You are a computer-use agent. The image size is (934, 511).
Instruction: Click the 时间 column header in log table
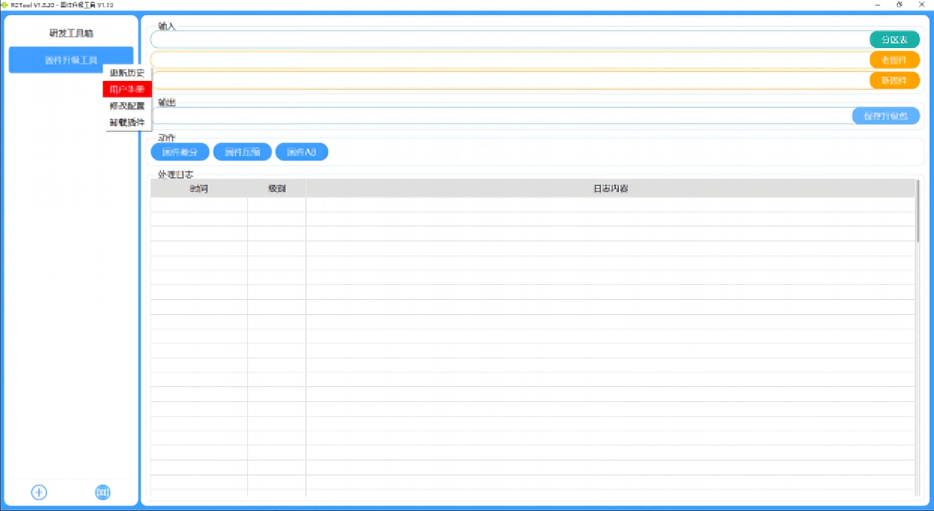199,188
